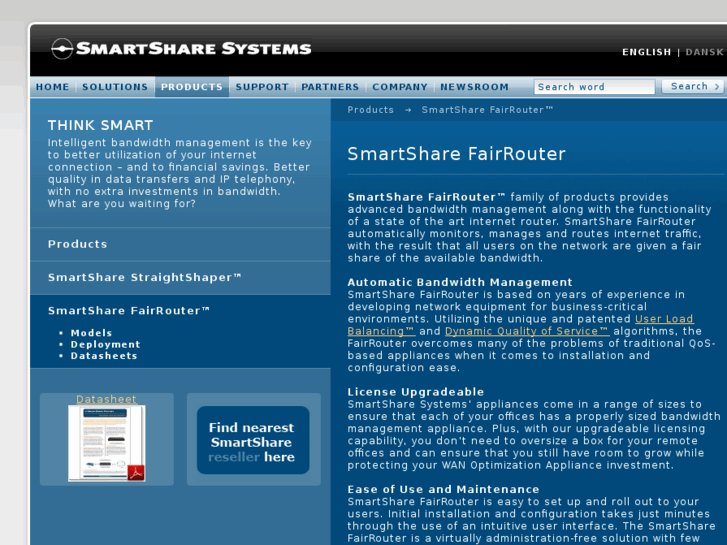Screen dimensions: 727x545
Task: Click the SmartShare FairRouter breadcrumb
Action: 487,110
